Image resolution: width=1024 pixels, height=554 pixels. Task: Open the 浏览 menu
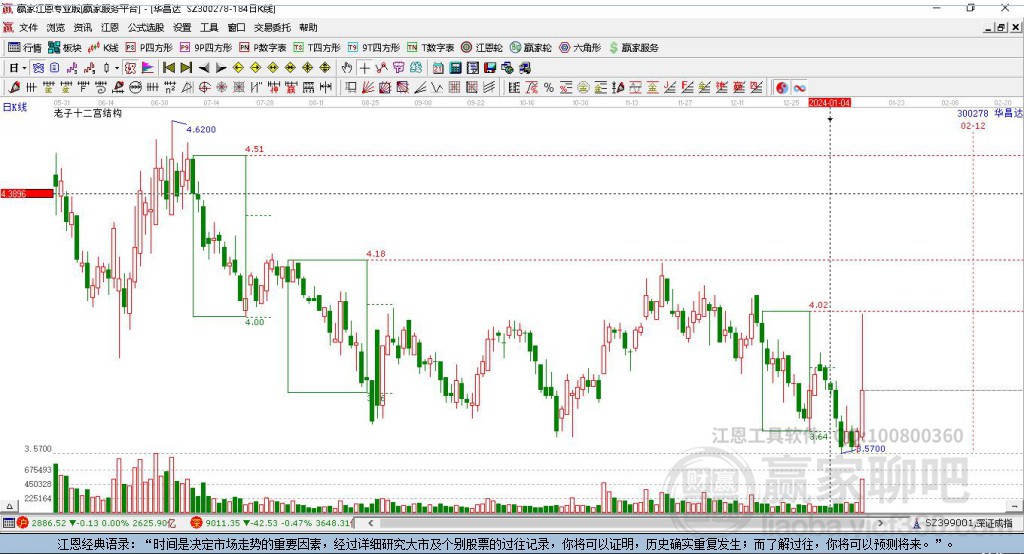(56, 27)
